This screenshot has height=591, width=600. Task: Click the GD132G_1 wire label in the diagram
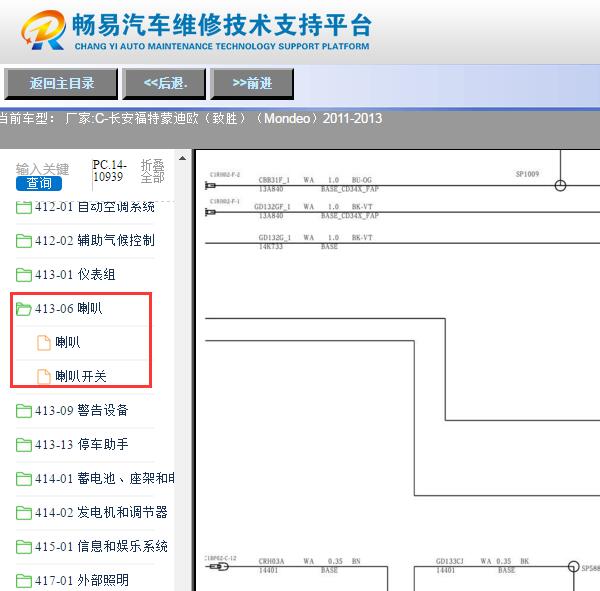click(x=275, y=238)
